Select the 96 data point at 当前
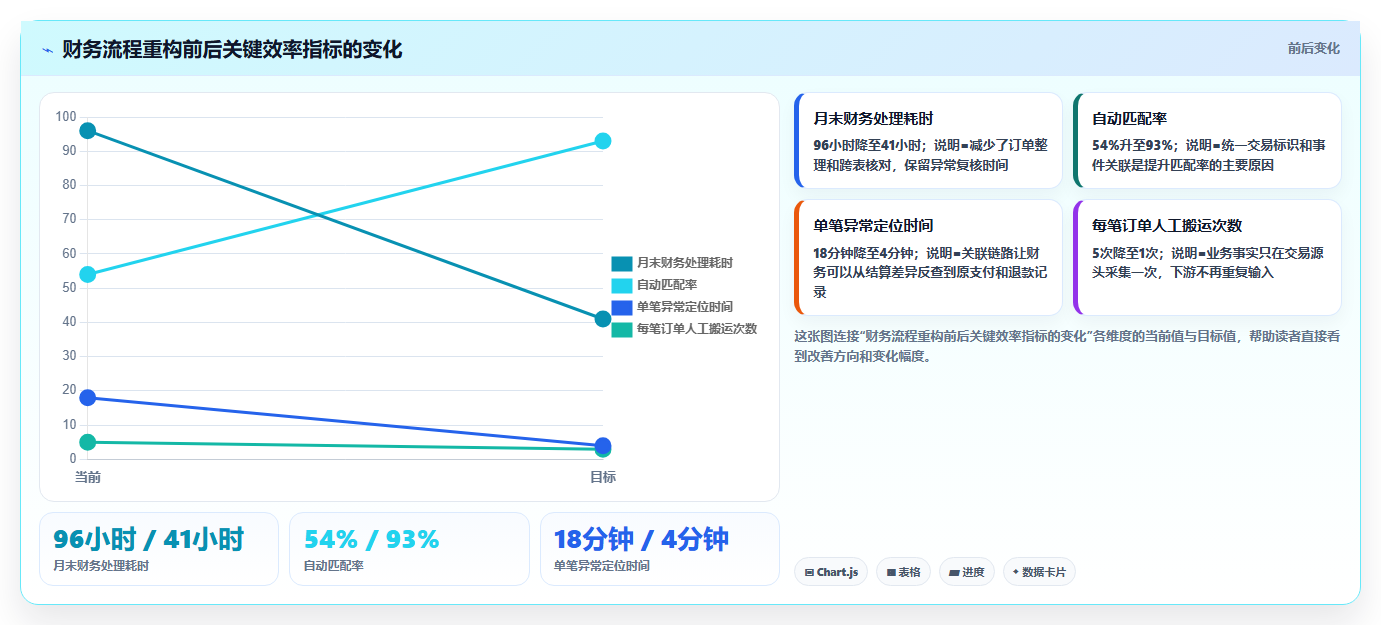The width and height of the screenshot is (1381, 625). (87, 131)
